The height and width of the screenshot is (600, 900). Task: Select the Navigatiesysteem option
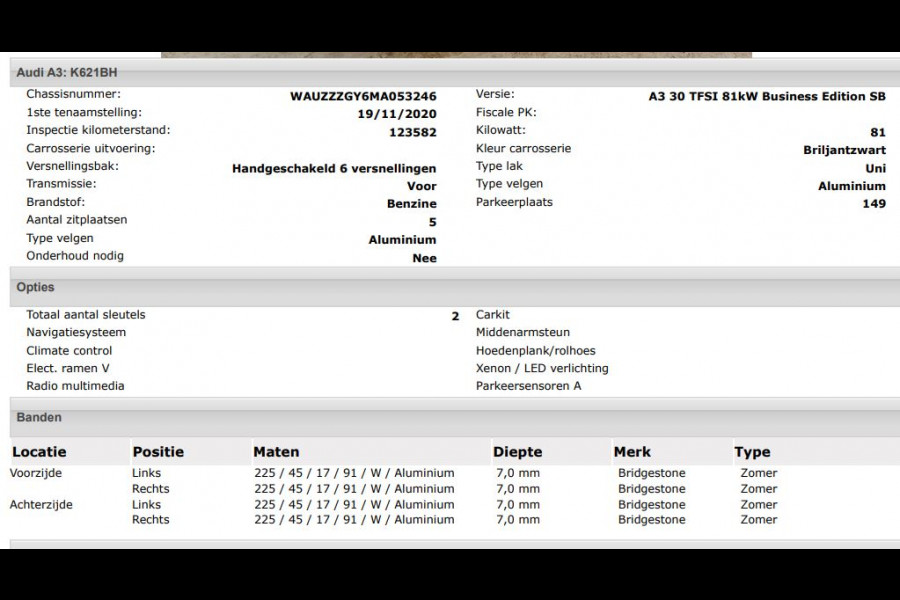pos(79,332)
